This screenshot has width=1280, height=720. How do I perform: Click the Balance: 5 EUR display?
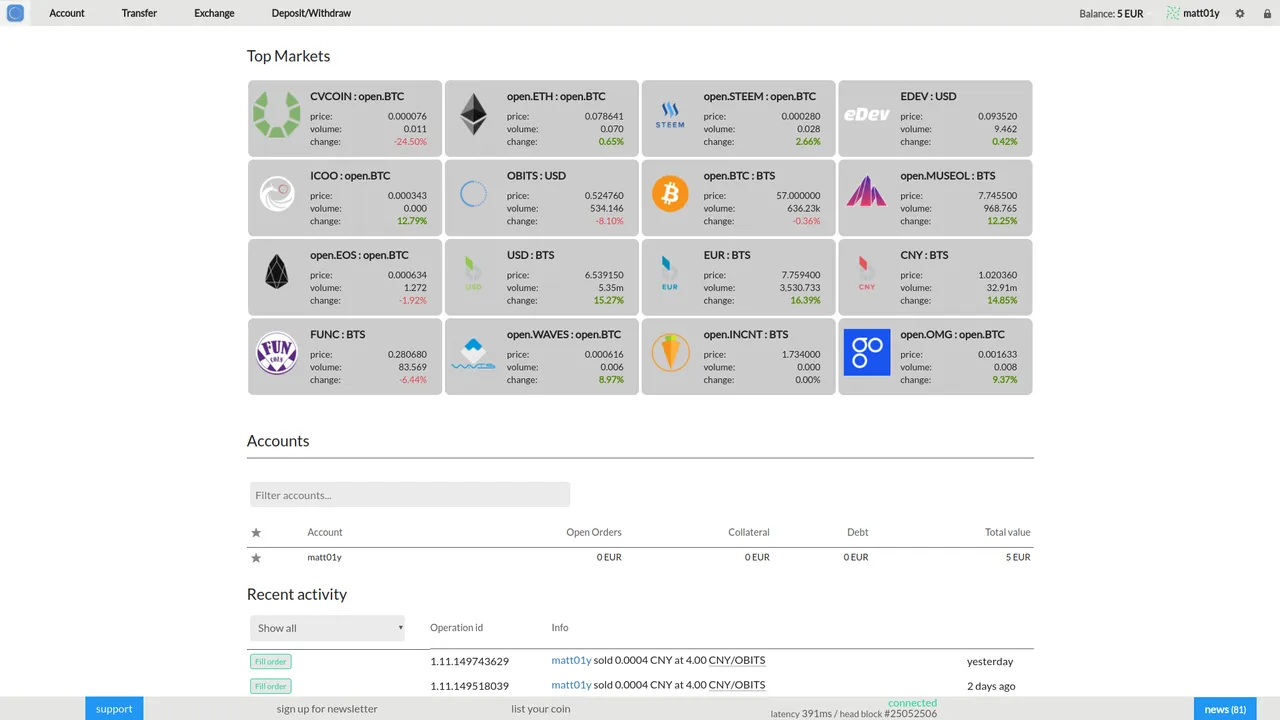pyautogui.click(x=1111, y=14)
